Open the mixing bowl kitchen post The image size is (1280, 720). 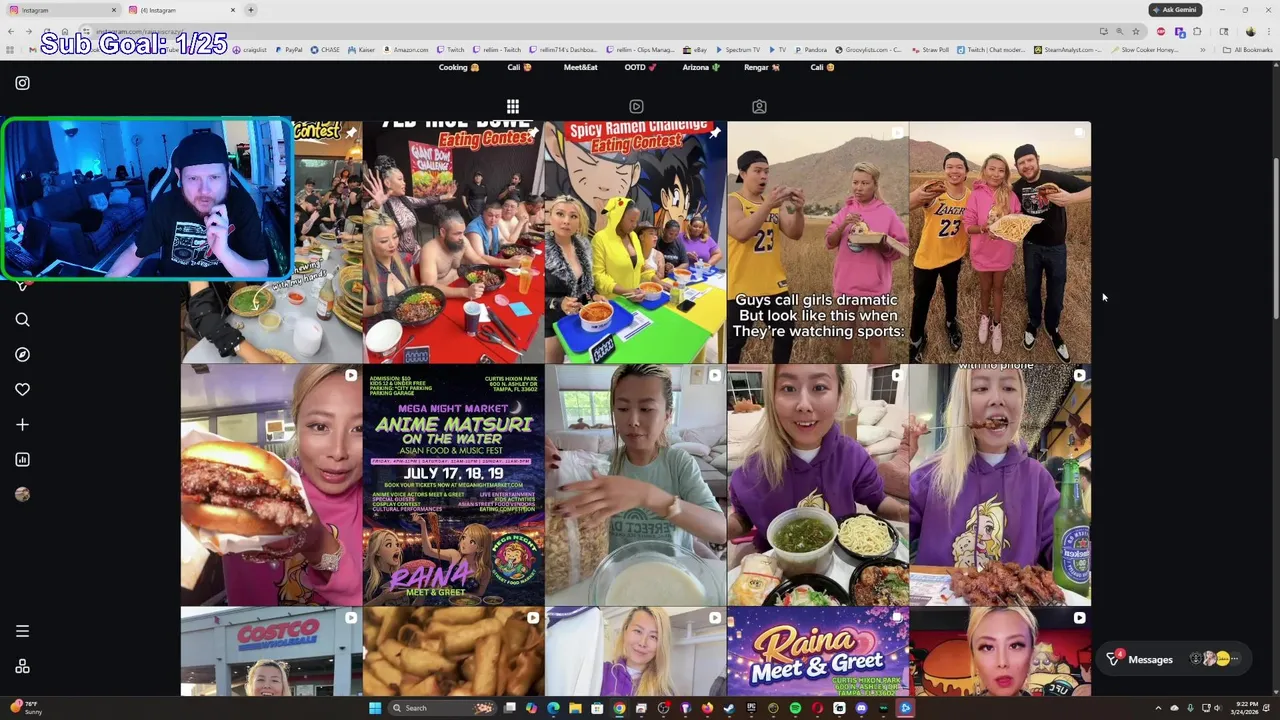[636, 485]
